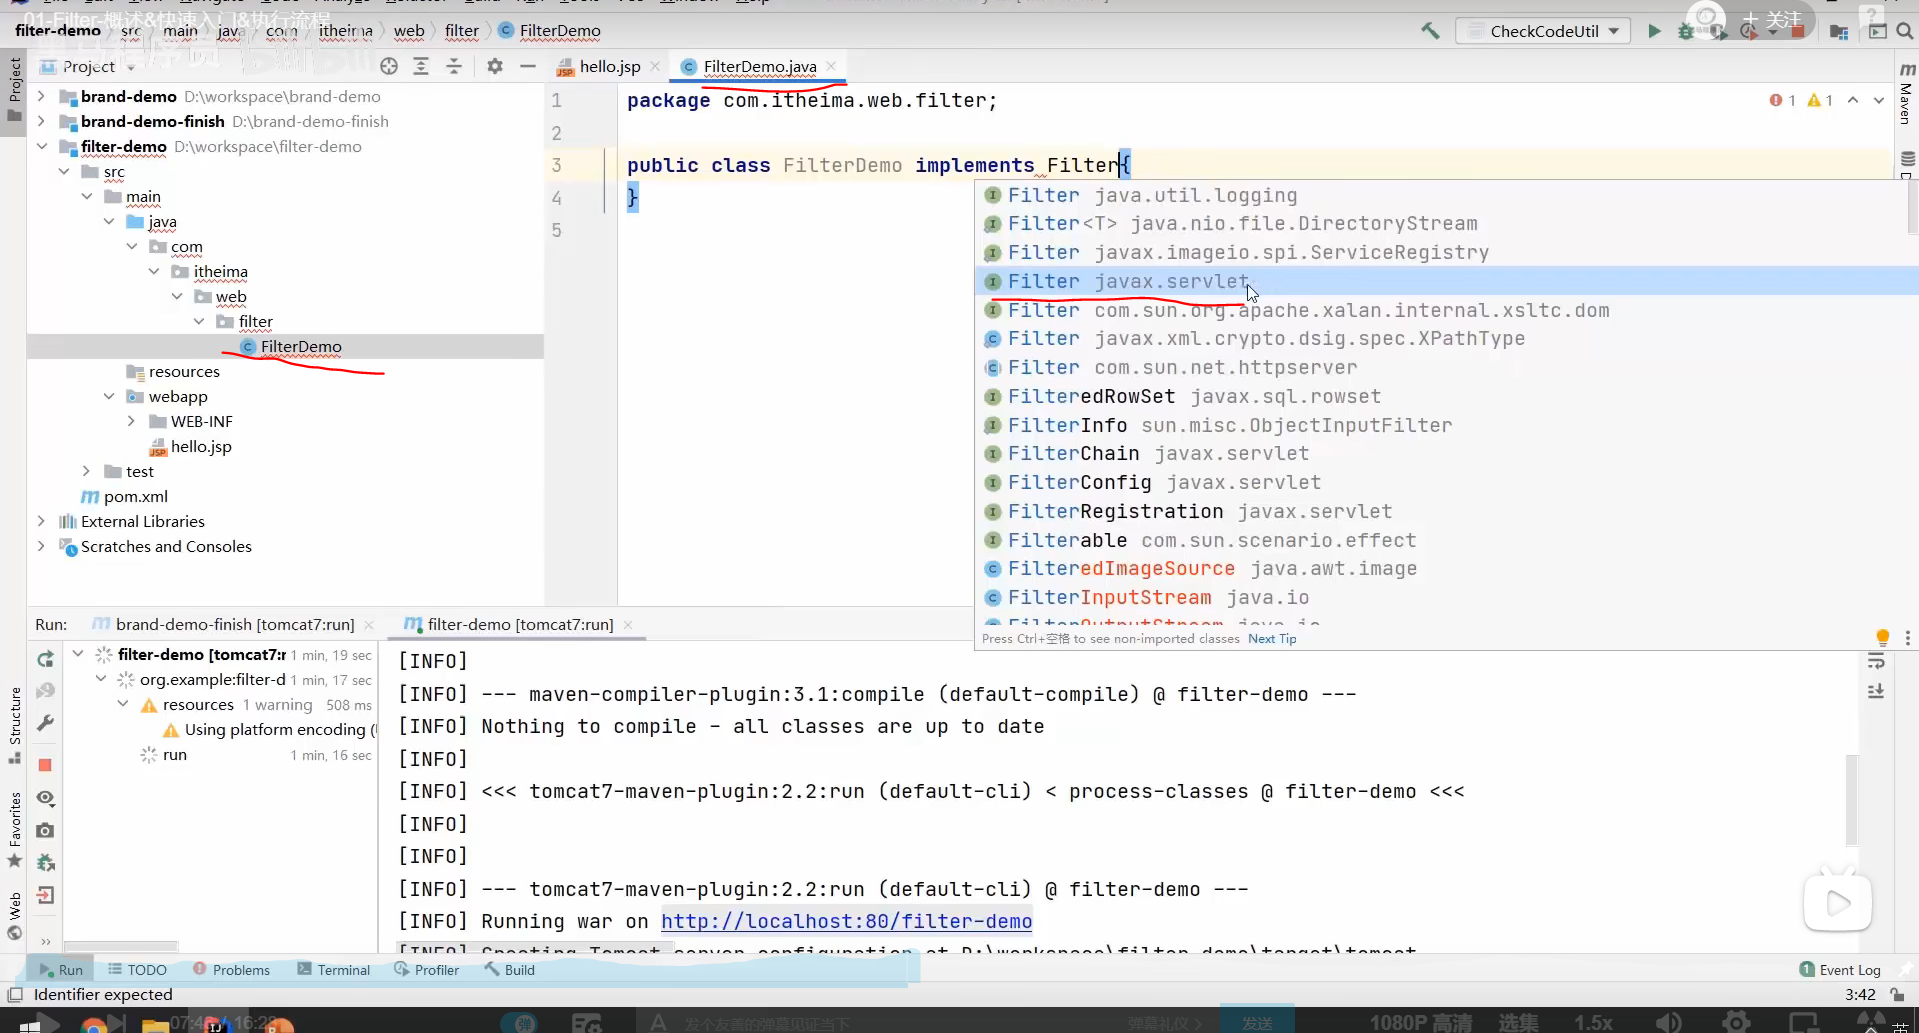The width and height of the screenshot is (1919, 1033).
Task: Open the Problems tool window tab
Action: click(x=231, y=970)
